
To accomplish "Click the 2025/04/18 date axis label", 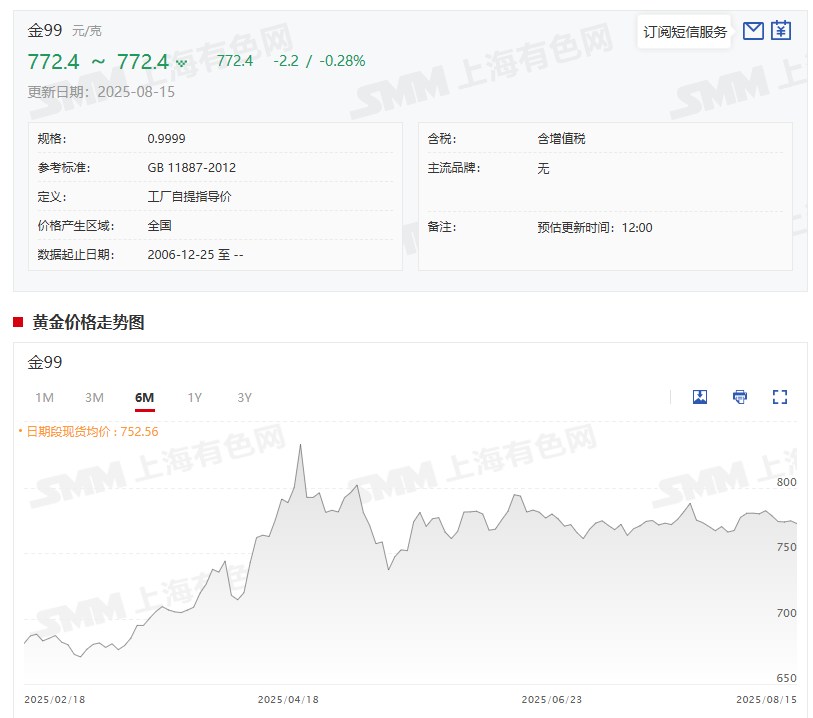I will [x=288, y=700].
